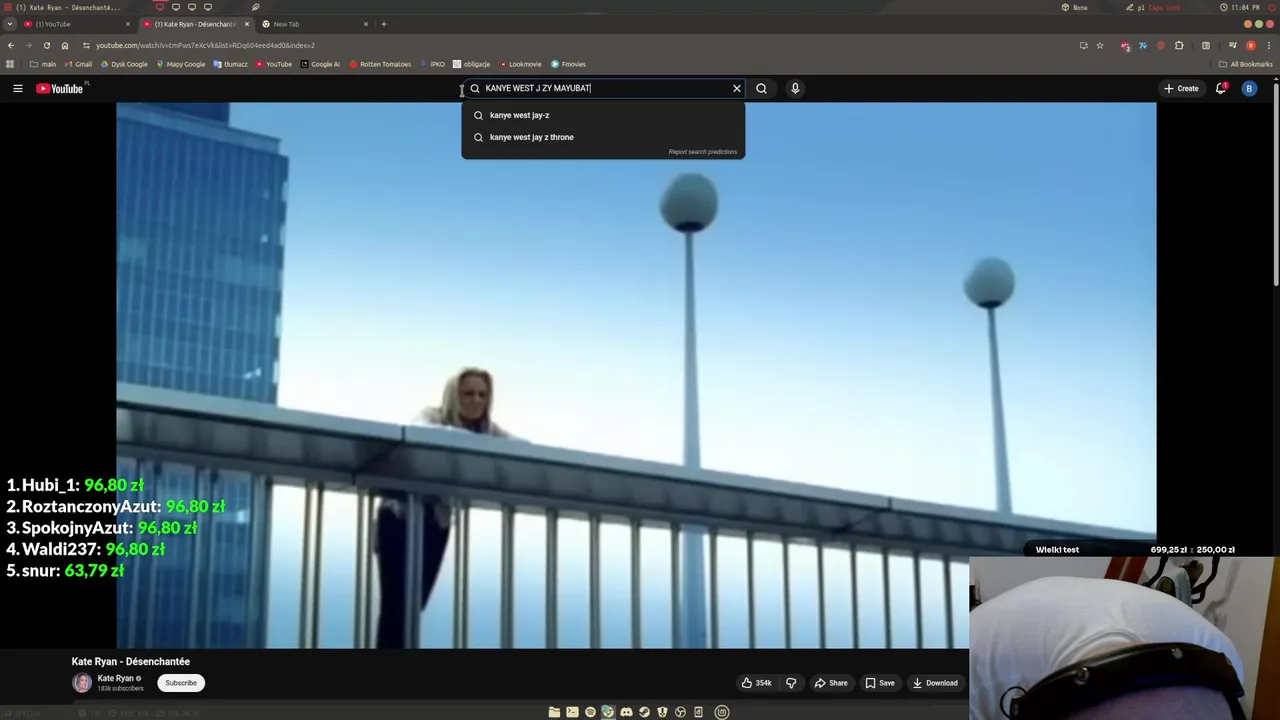Screen dimensions: 1280x720
Task: Toggle the browser side panel
Action: pyautogui.click(x=1206, y=45)
